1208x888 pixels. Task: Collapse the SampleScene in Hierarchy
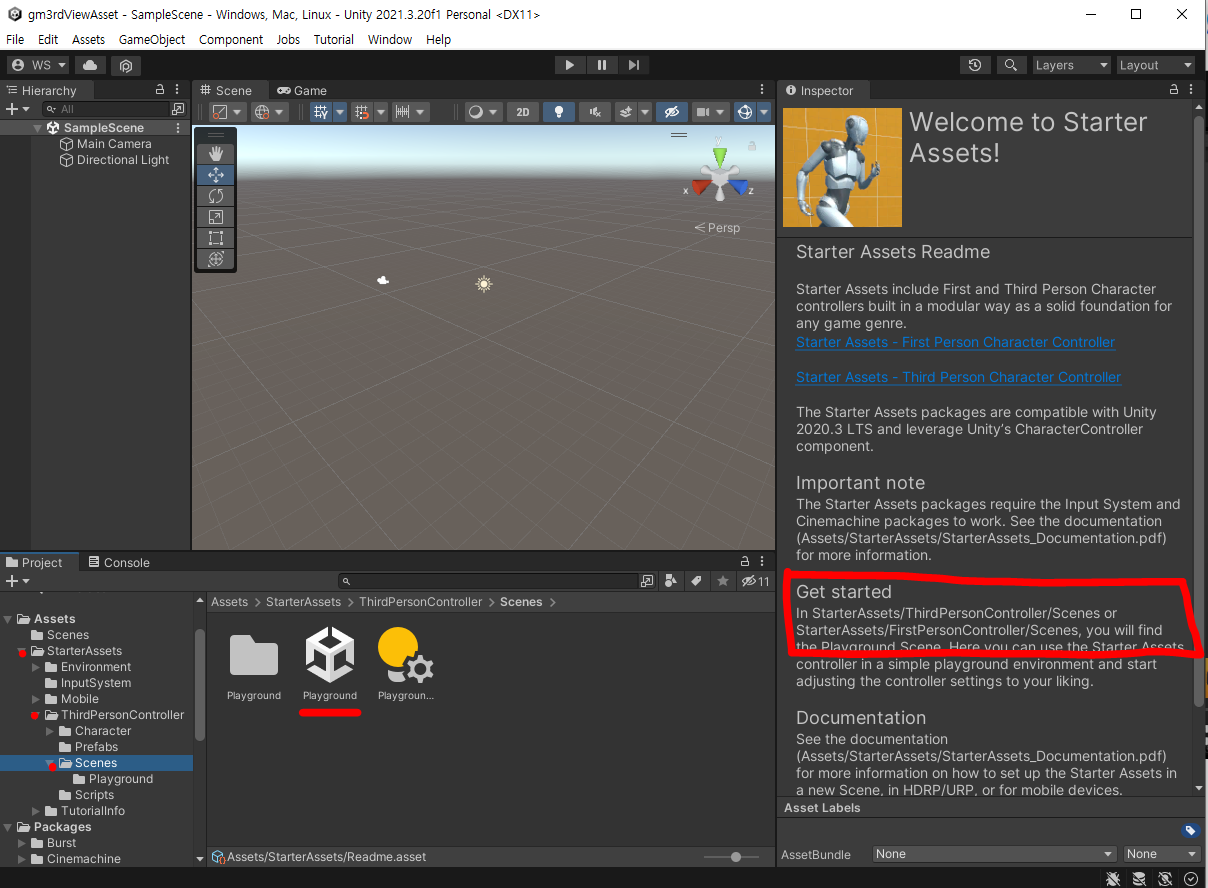click(x=38, y=128)
